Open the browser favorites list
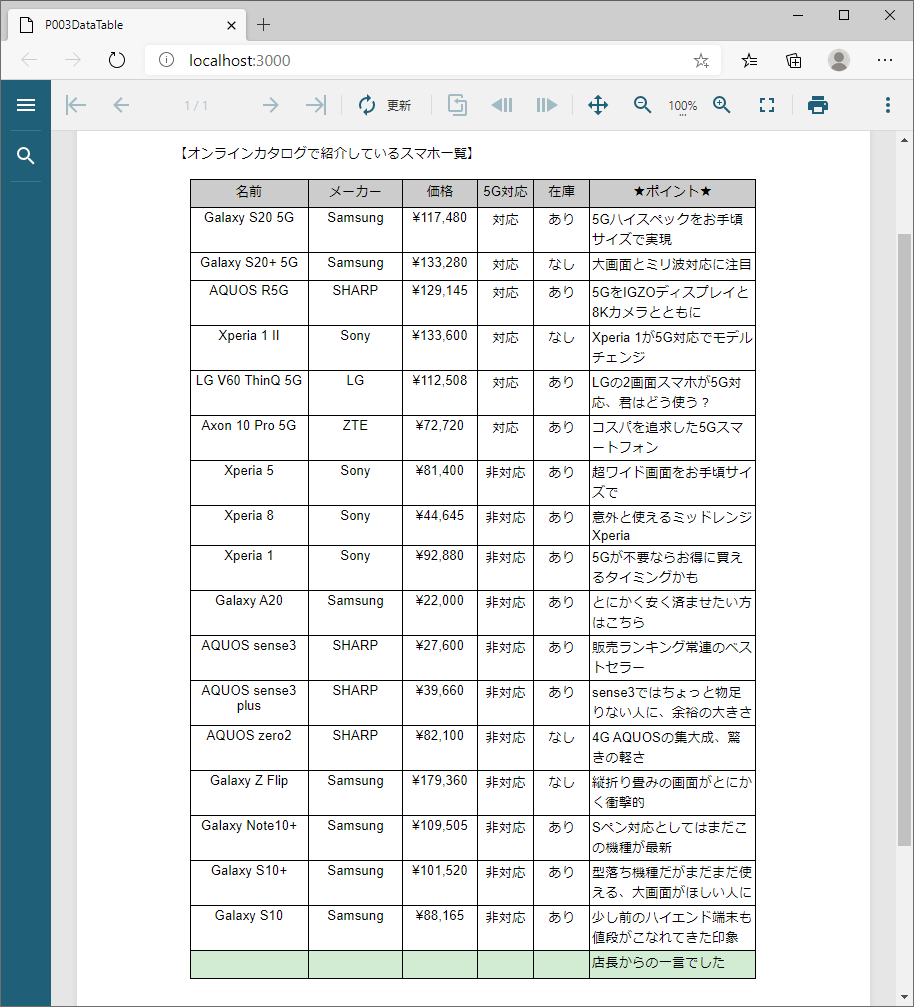Image resolution: width=914 pixels, height=1007 pixels. tap(750, 60)
